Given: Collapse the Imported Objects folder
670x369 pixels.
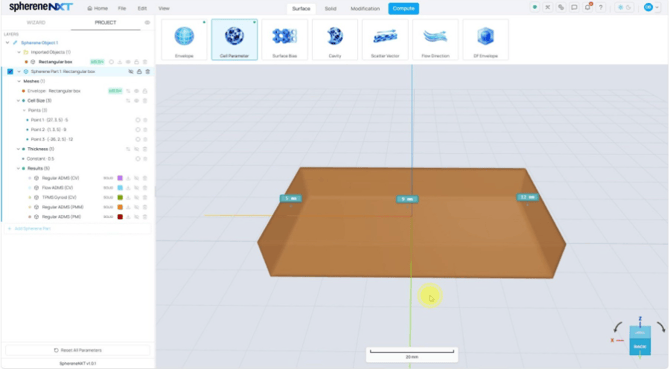Looking at the screenshot, I should (19, 52).
